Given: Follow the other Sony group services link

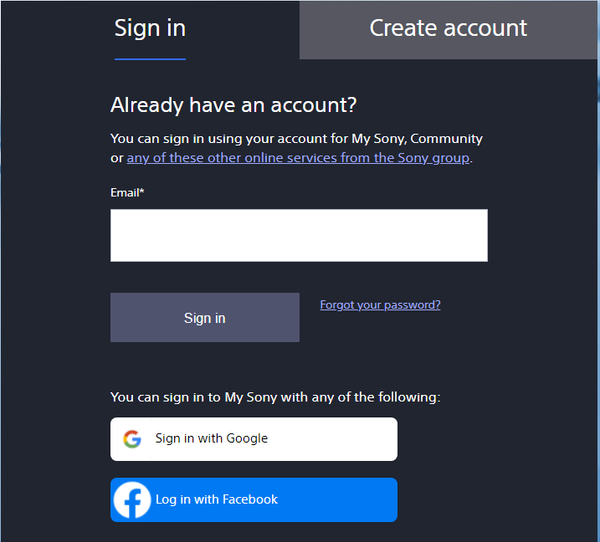Looking at the screenshot, I should coord(298,158).
